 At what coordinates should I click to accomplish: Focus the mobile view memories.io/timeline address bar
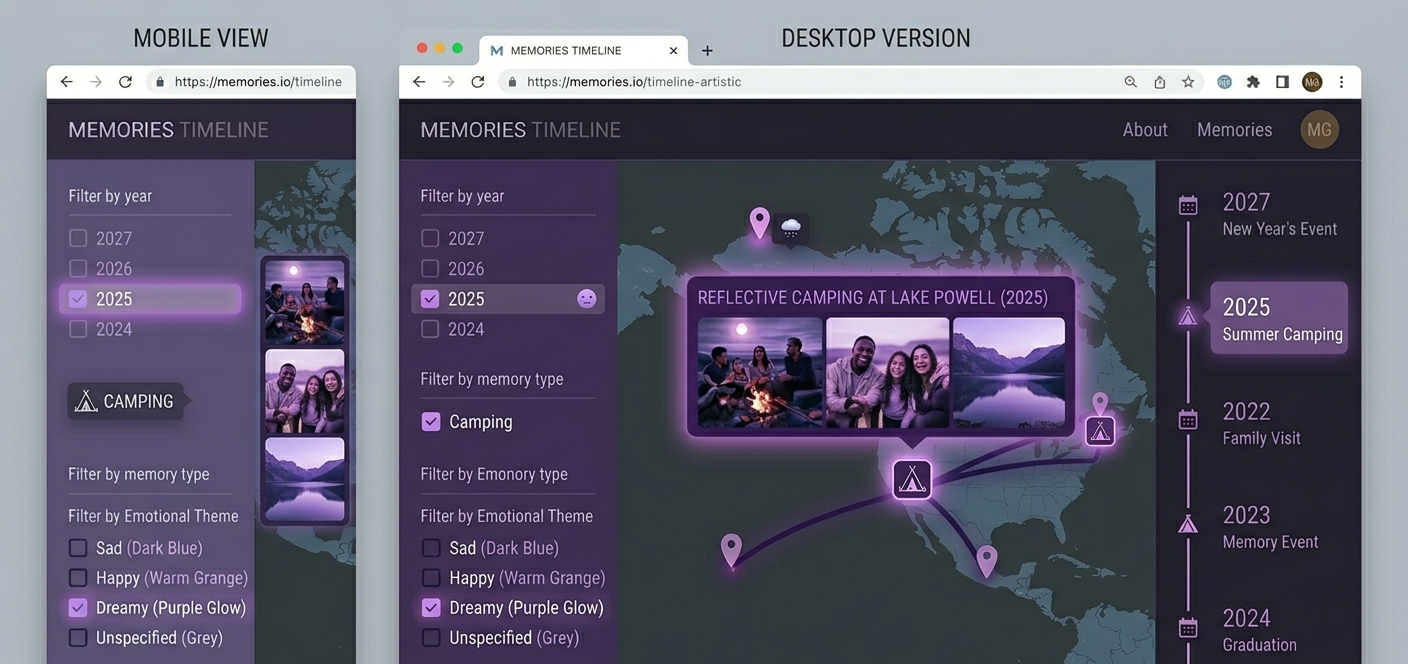pos(249,82)
